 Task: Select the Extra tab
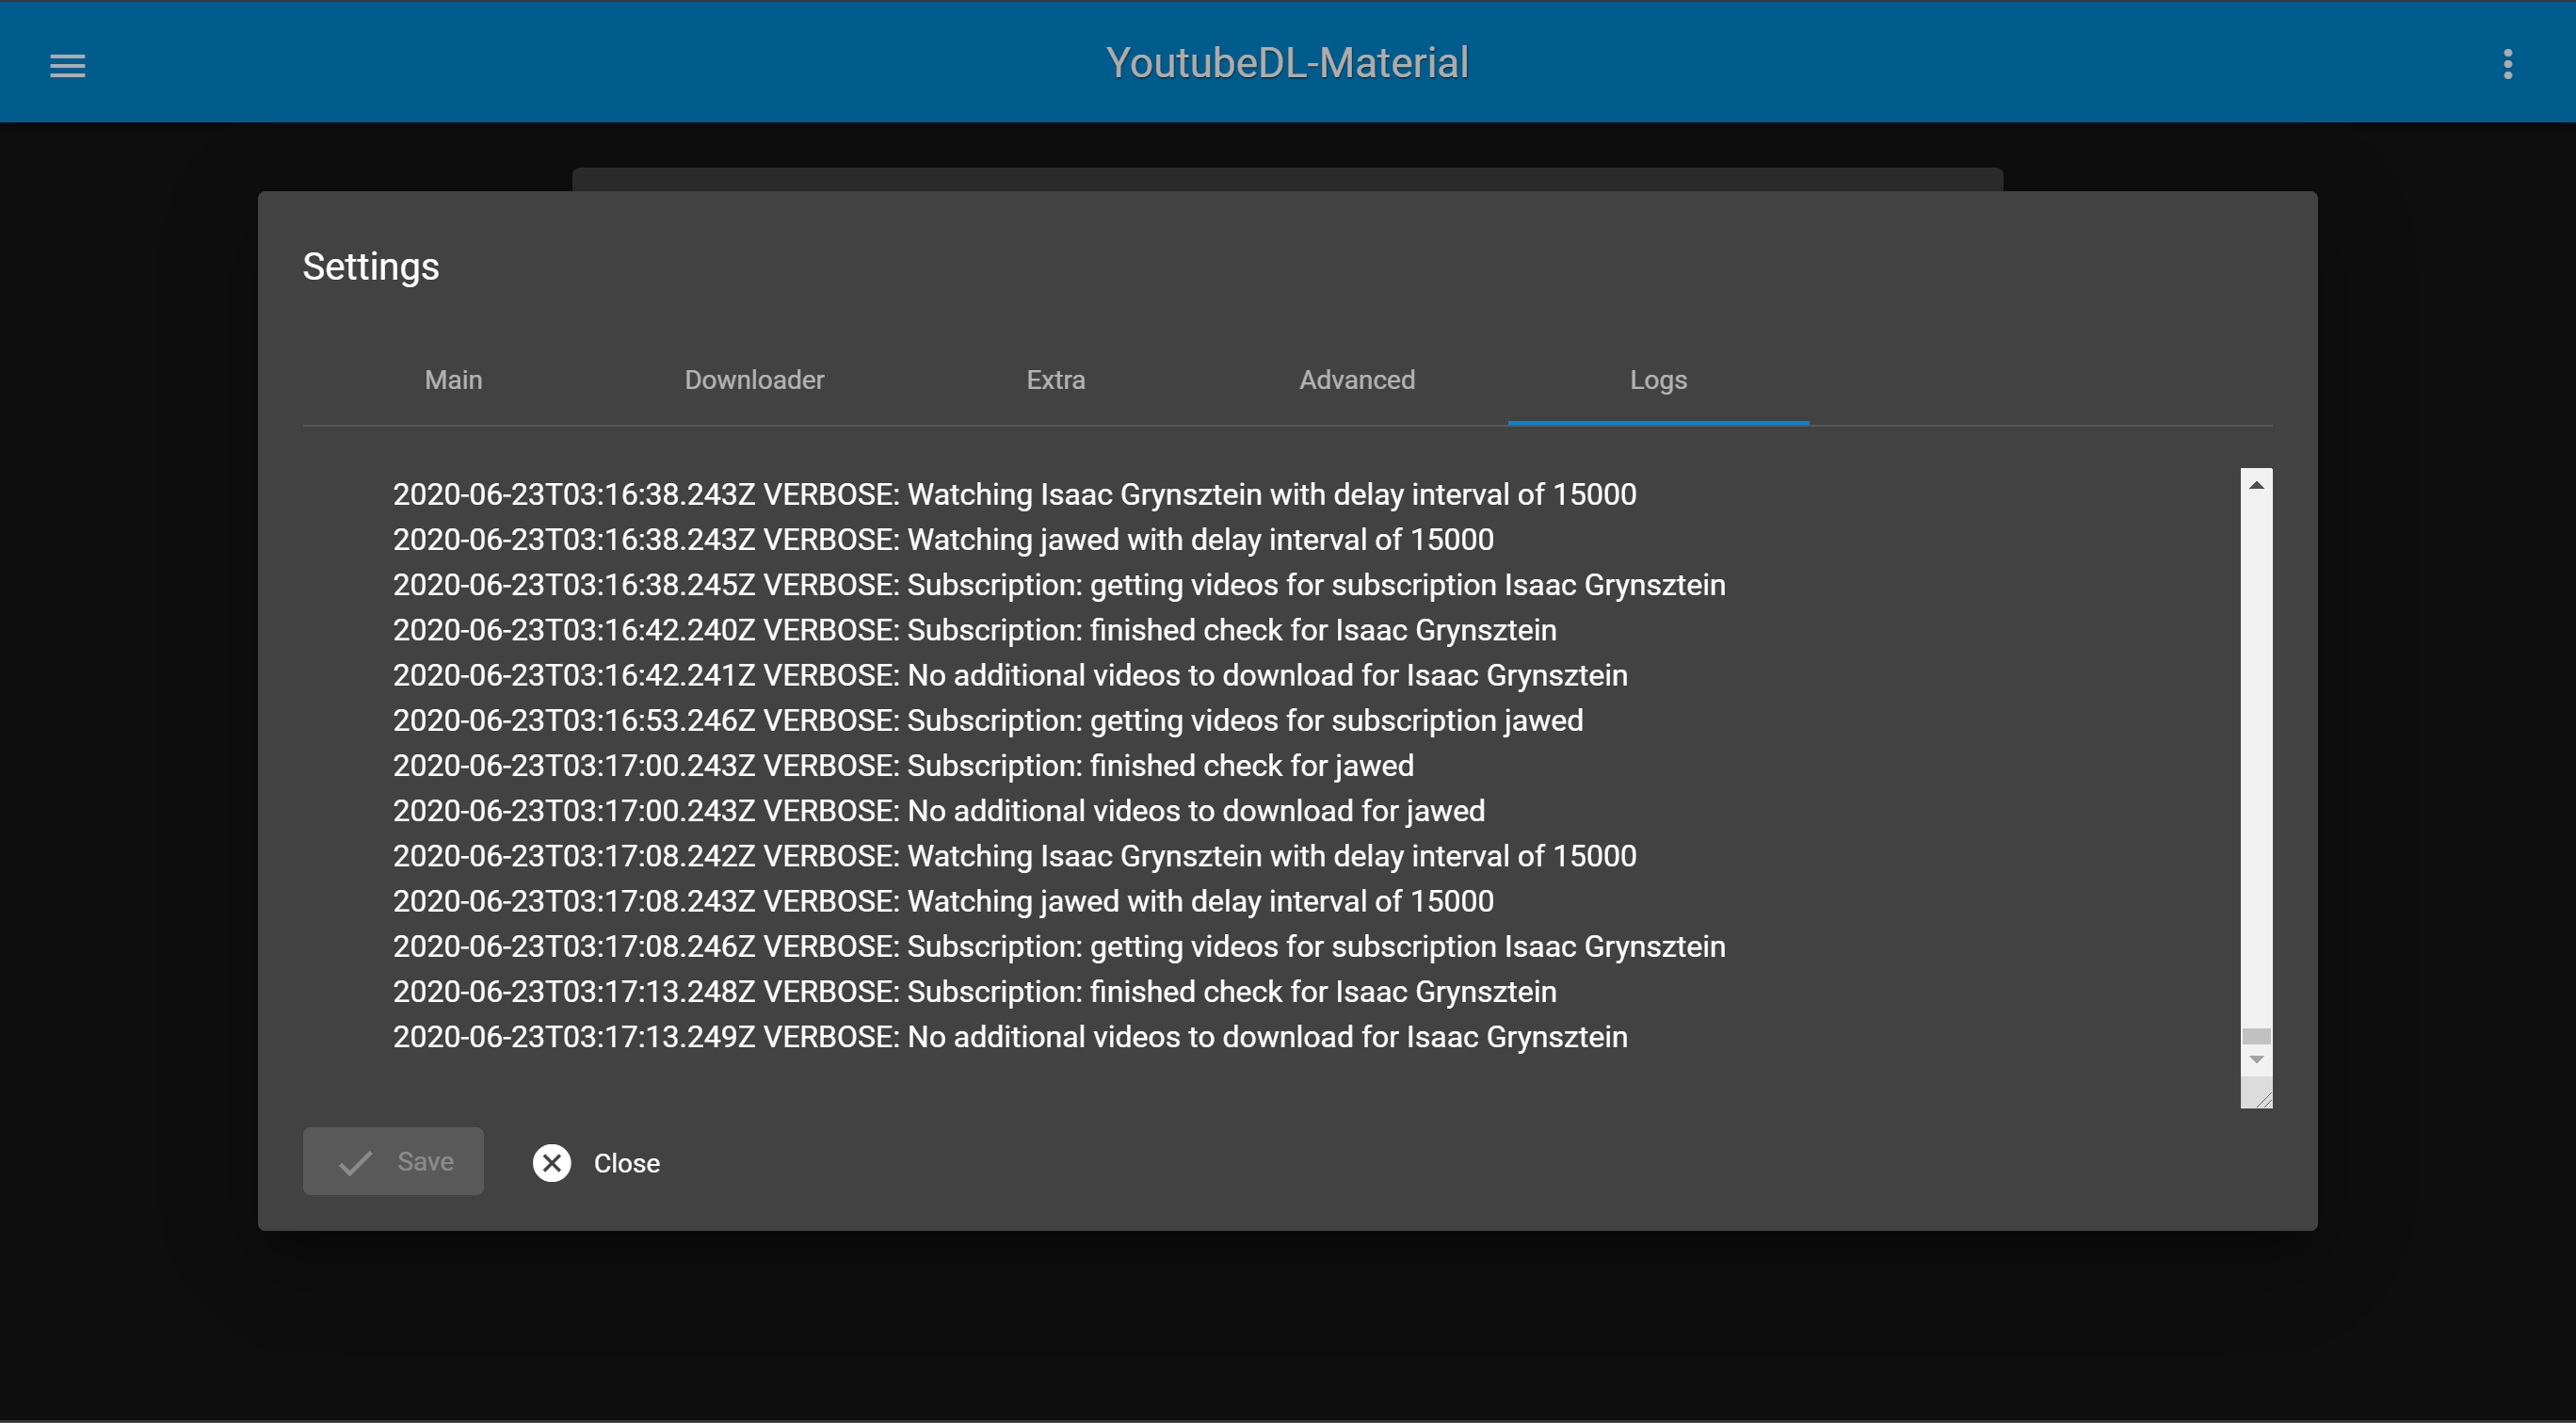click(1055, 380)
